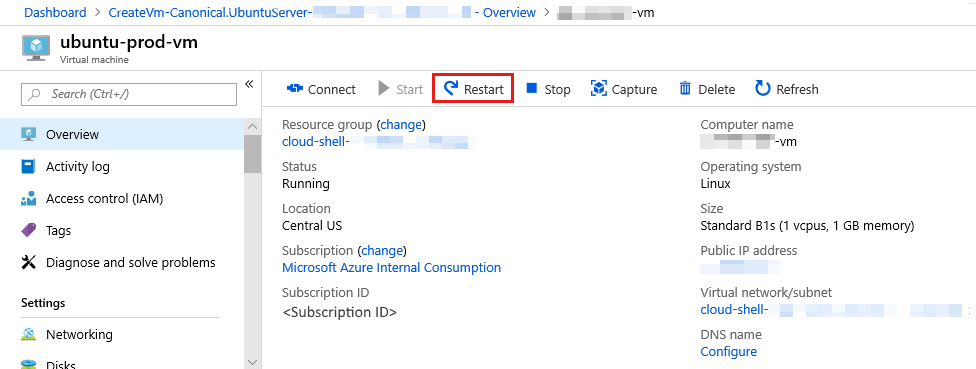Open the Activity log

click(78, 167)
